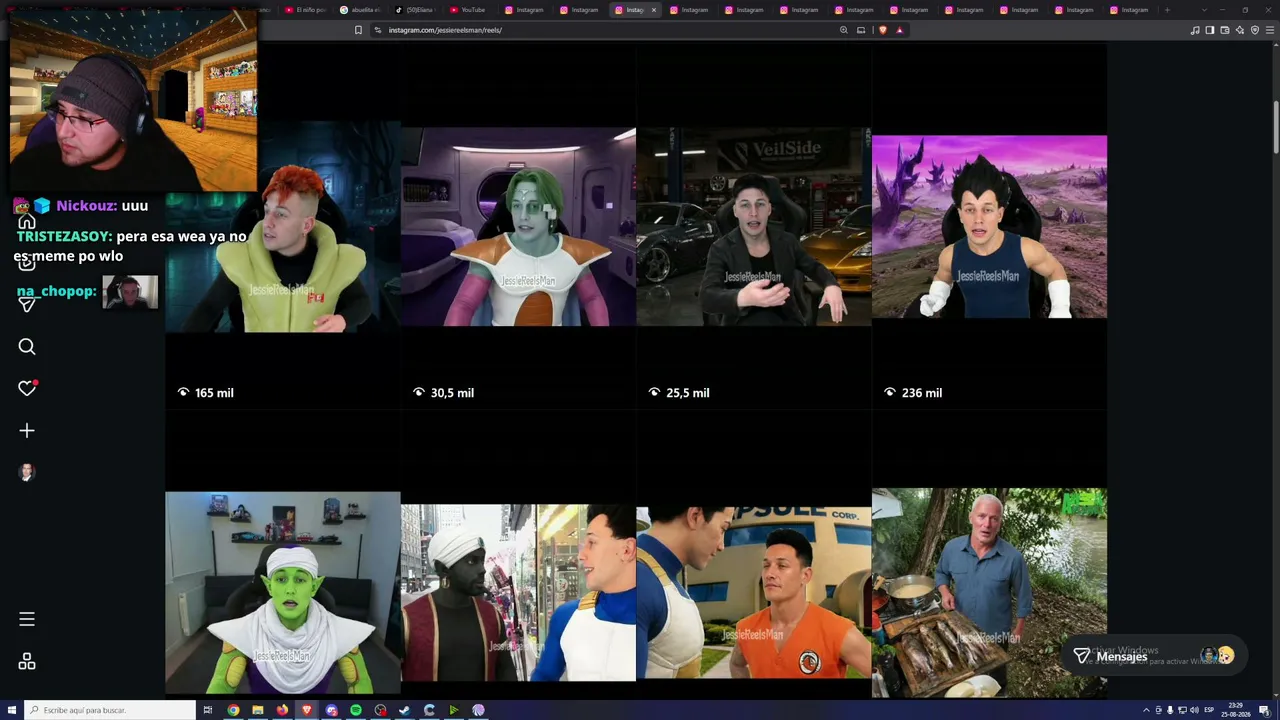Open Instagram notifications heart icon
Viewport: 1280px width, 720px height.
(27, 388)
